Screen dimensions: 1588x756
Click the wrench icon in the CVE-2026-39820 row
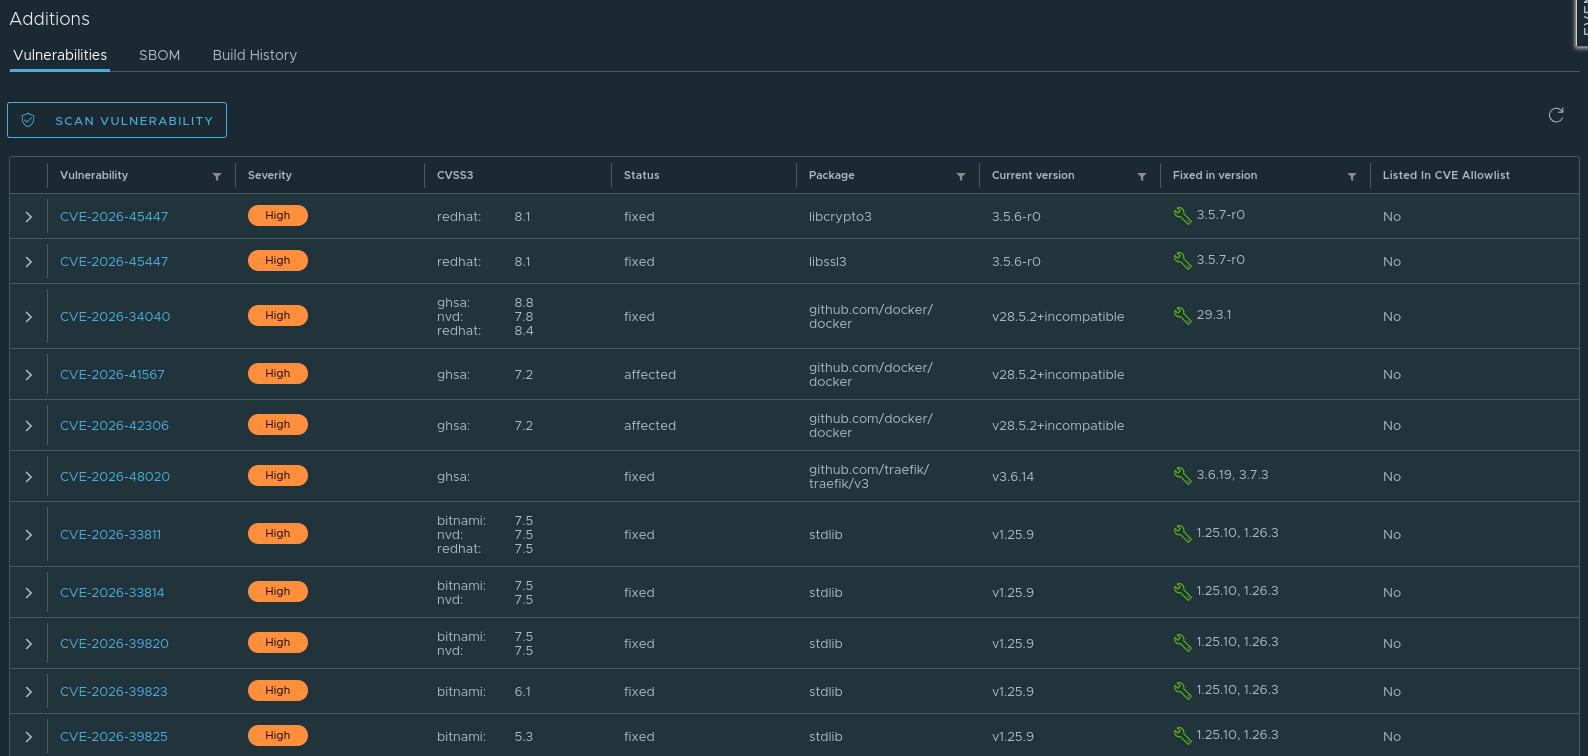[1182, 642]
